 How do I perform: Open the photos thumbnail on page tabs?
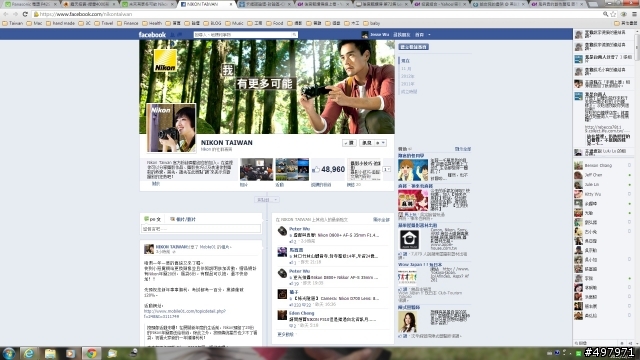(x=256, y=169)
